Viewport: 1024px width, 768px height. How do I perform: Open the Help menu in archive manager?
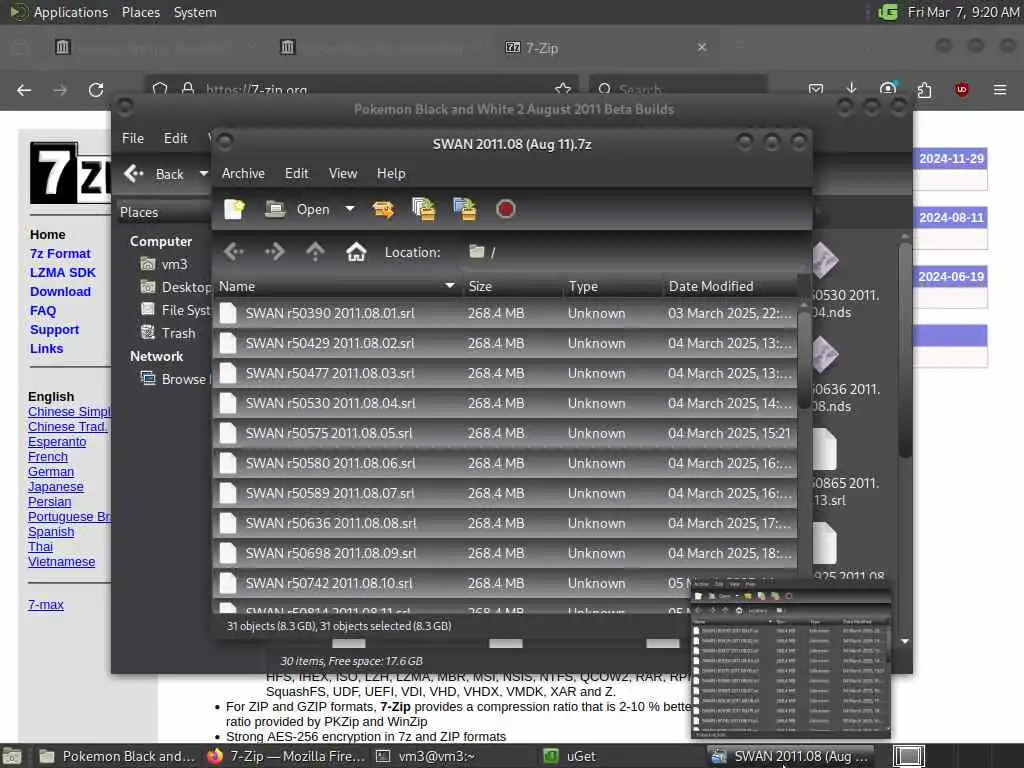(391, 173)
